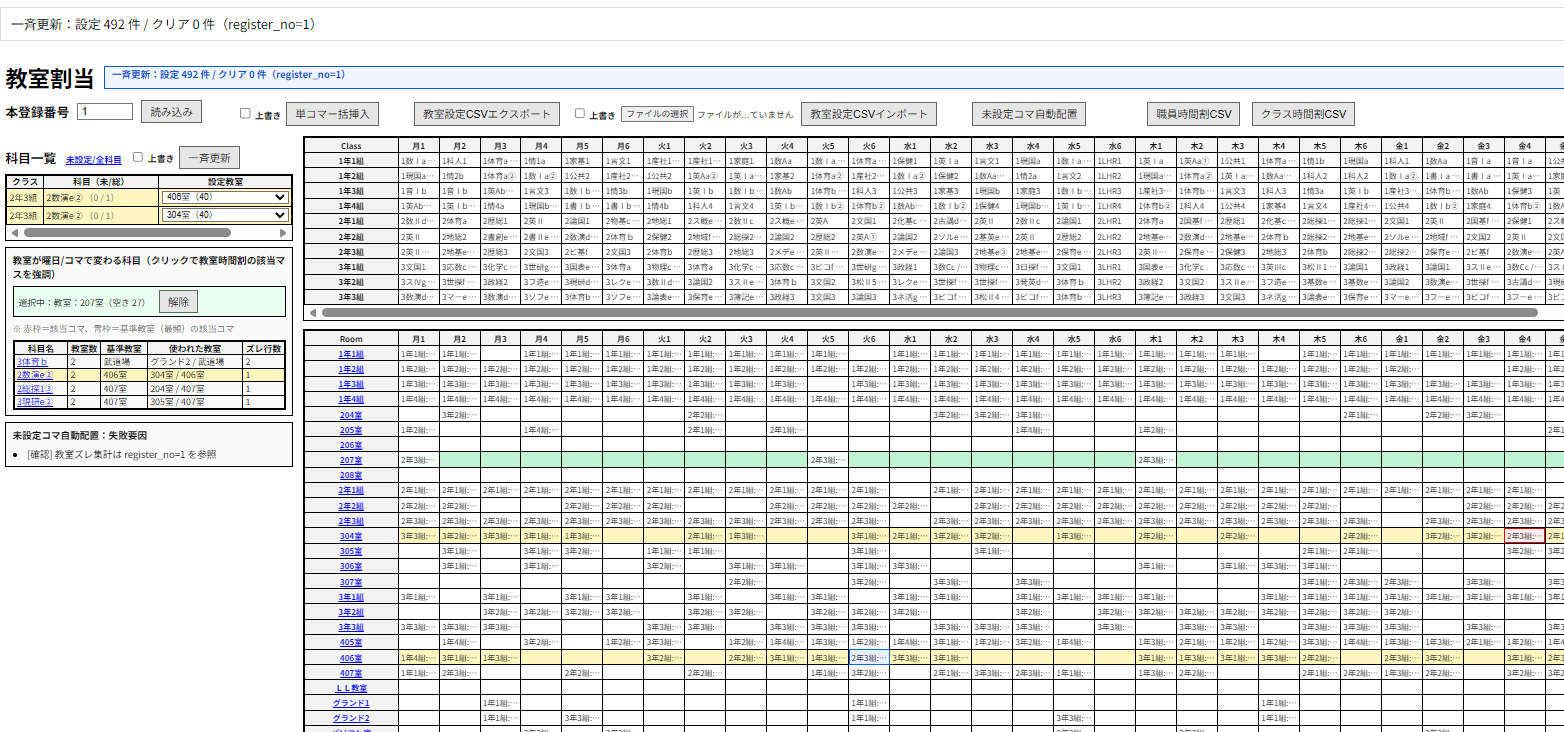
Task: Open the ファイルの選択 file chooser
Action: coord(656,114)
